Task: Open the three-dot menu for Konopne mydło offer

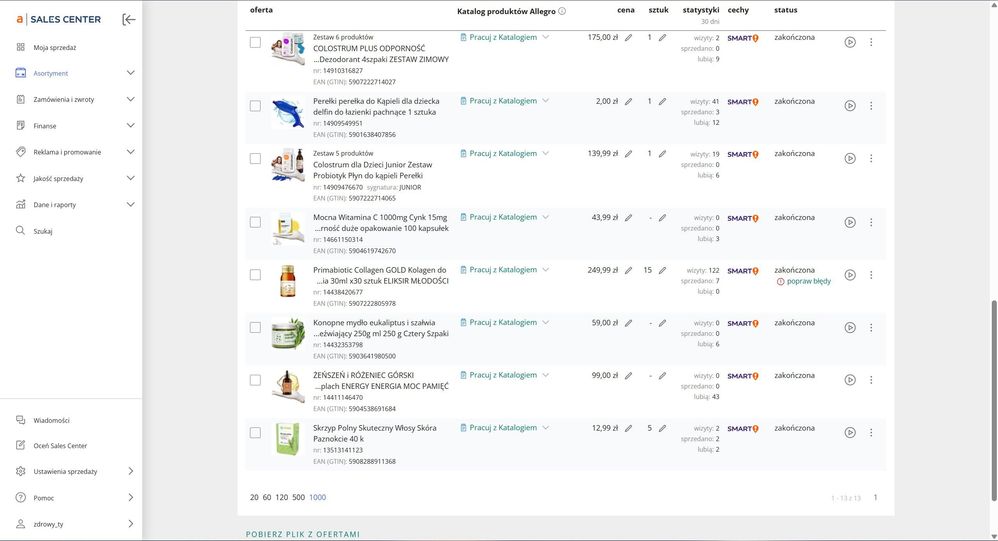Action: [871, 327]
